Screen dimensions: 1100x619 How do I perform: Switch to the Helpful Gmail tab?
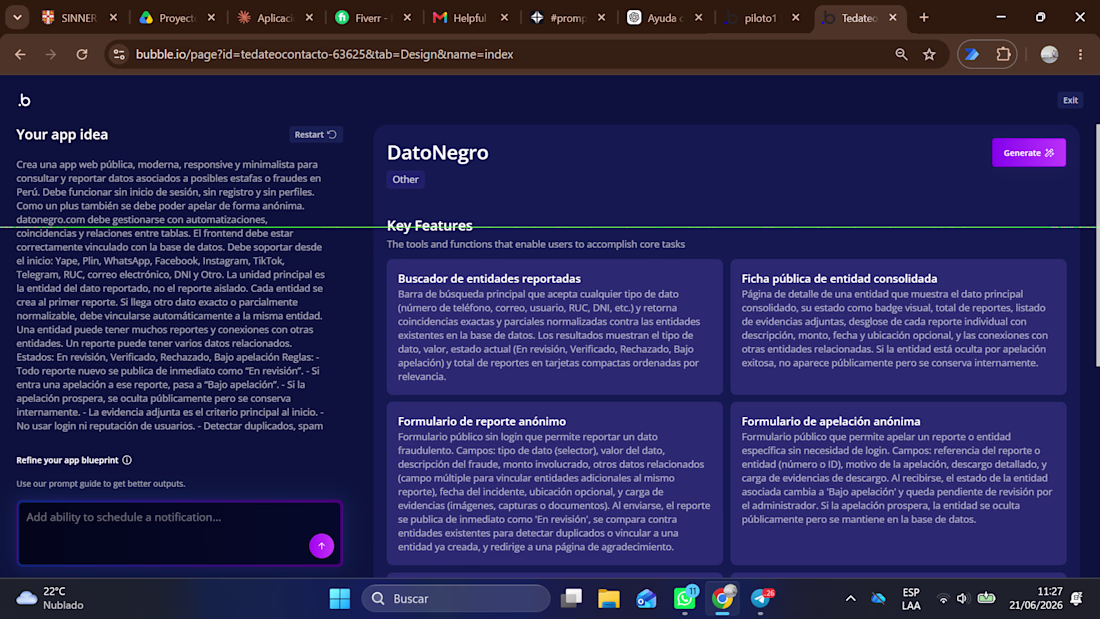pos(471,18)
